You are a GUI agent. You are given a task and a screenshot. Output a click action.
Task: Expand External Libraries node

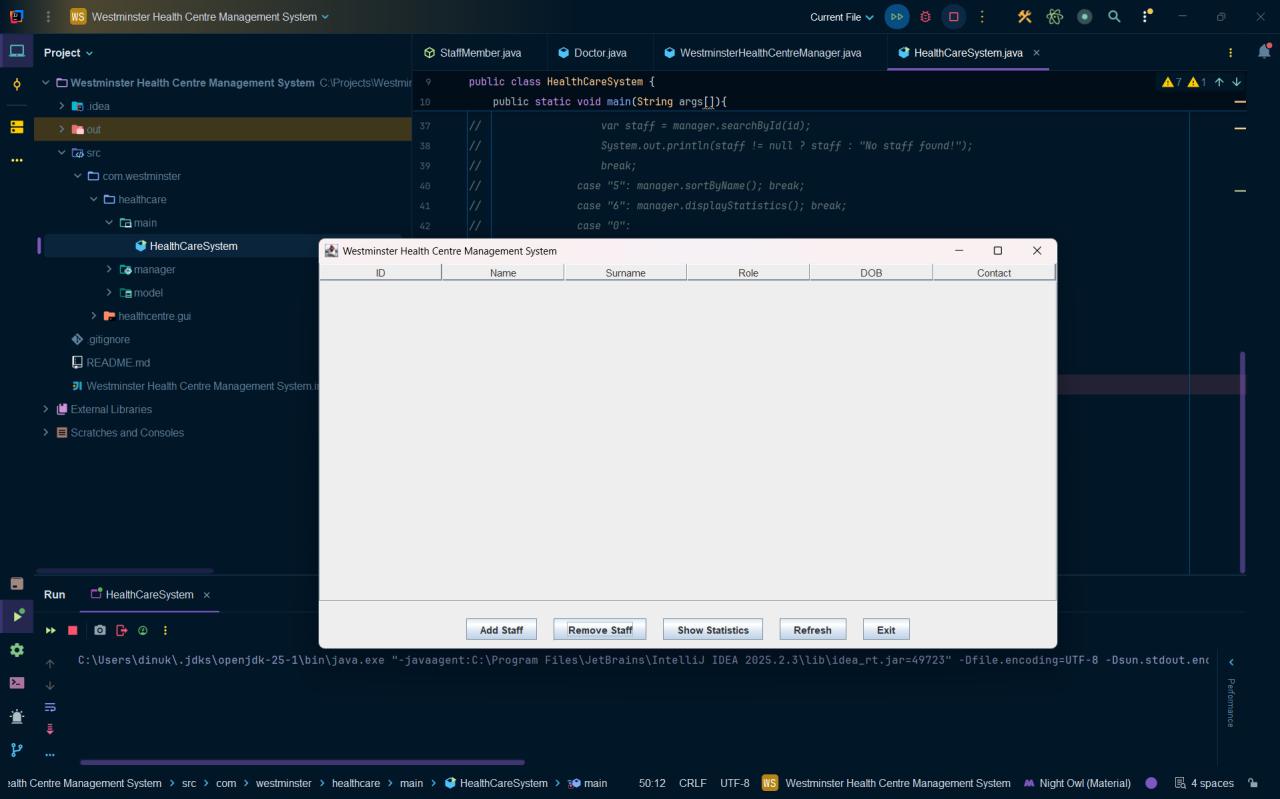coord(45,409)
